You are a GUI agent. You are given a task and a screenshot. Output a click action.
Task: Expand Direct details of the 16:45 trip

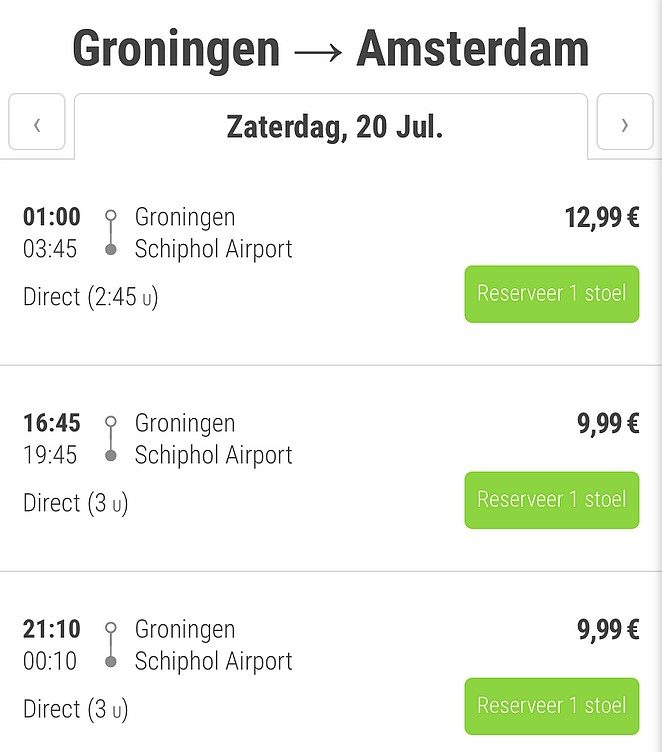pos(76,503)
